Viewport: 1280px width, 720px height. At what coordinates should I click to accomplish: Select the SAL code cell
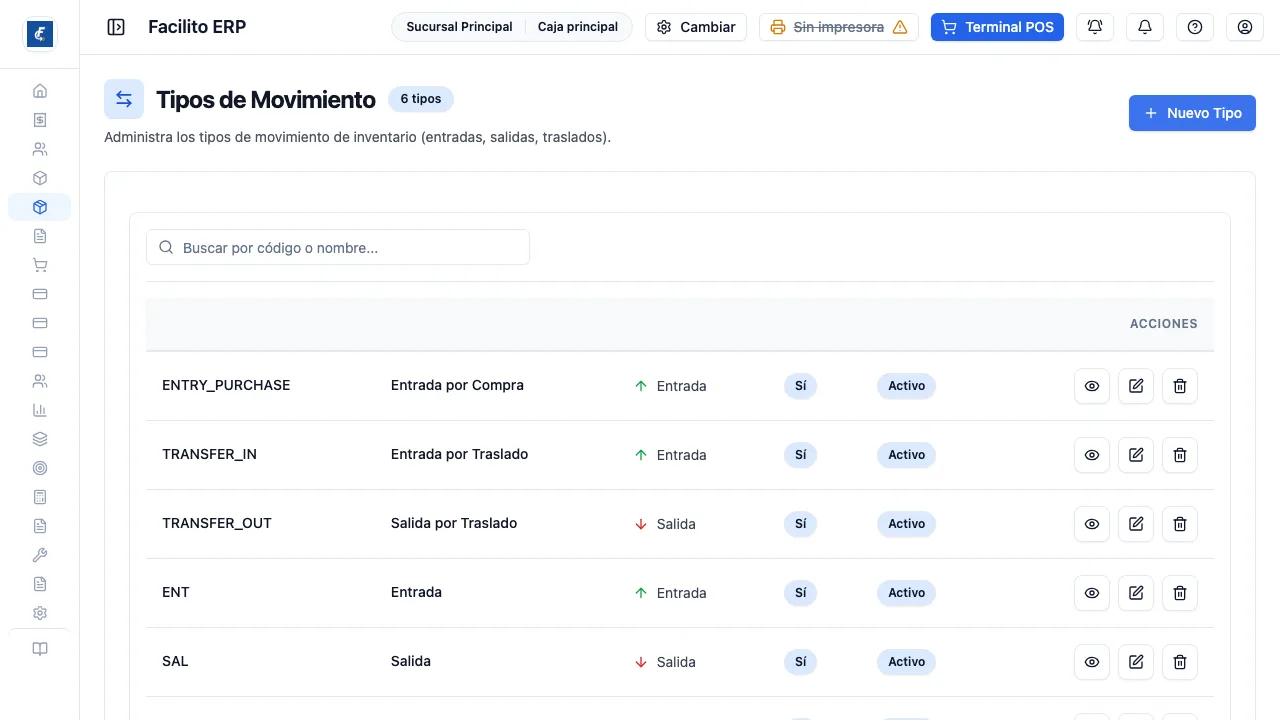[x=175, y=661]
